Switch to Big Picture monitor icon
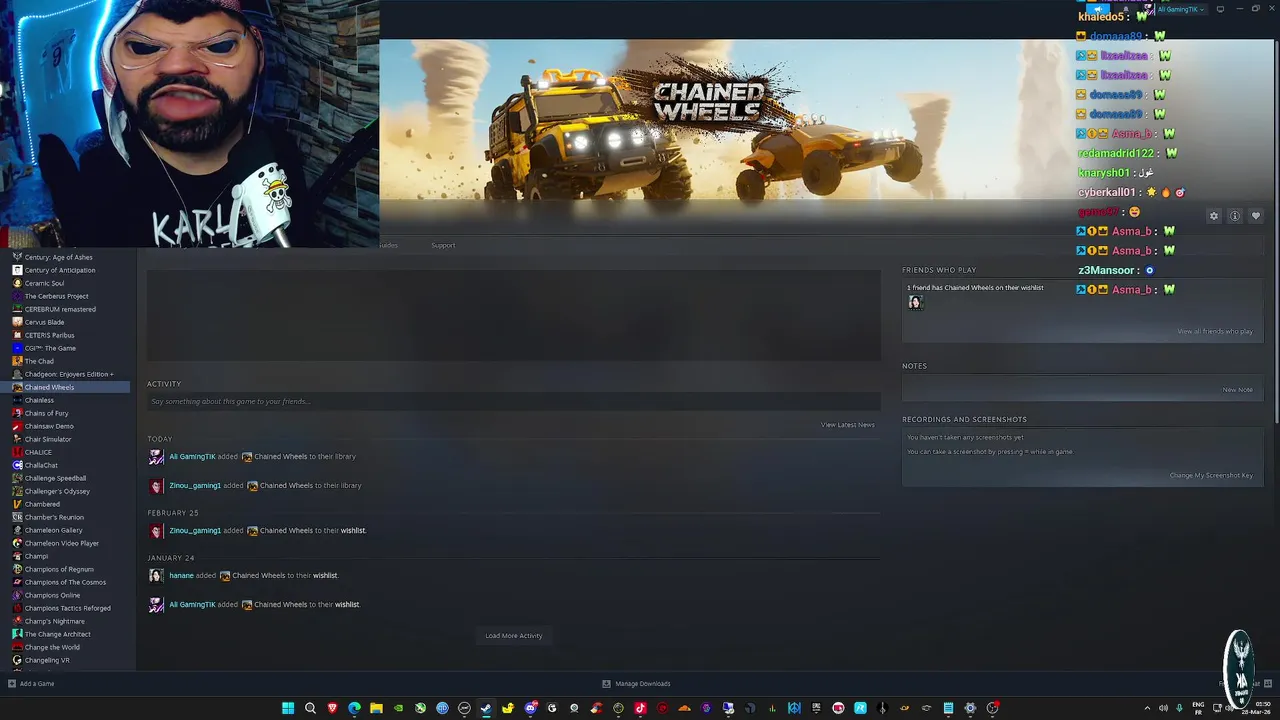The image size is (1280, 720). (x=1220, y=9)
